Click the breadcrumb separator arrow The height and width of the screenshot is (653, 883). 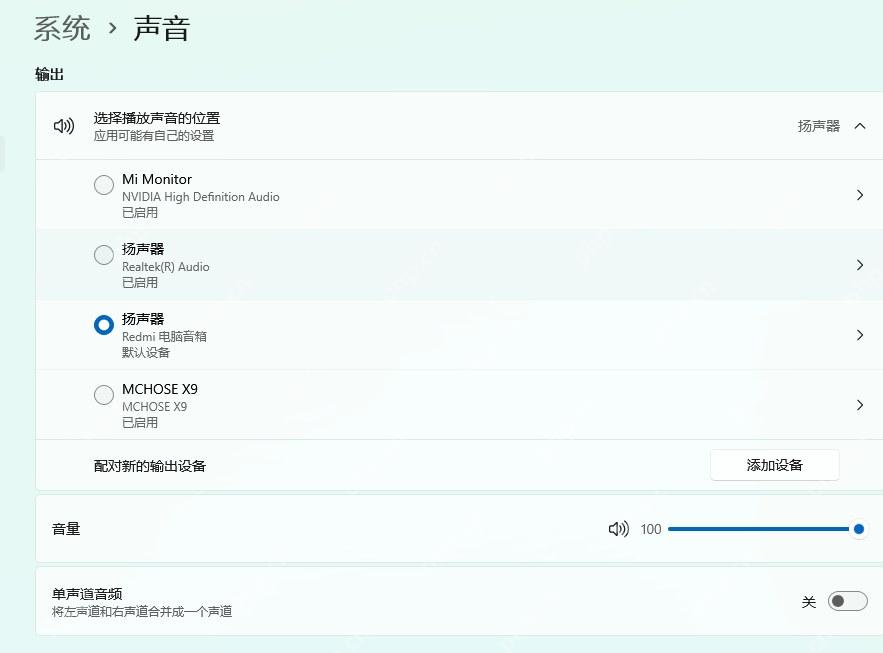(x=113, y=28)
